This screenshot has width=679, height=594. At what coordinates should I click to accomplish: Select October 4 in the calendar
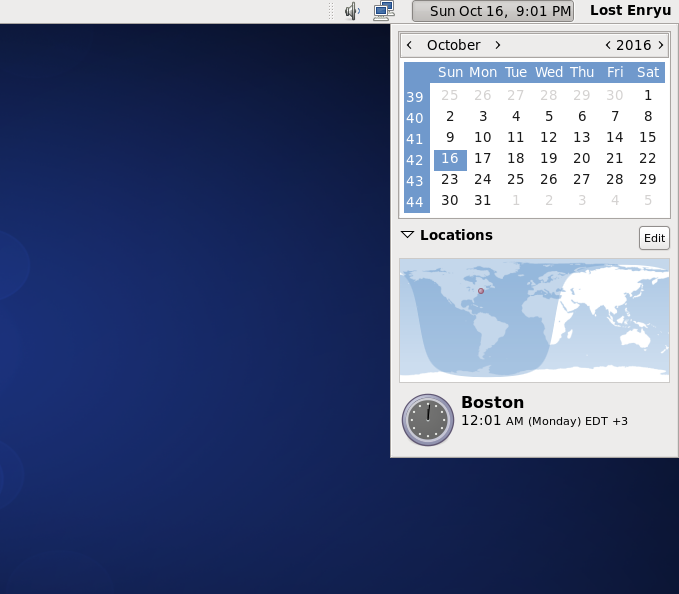(x=516, y=116)
